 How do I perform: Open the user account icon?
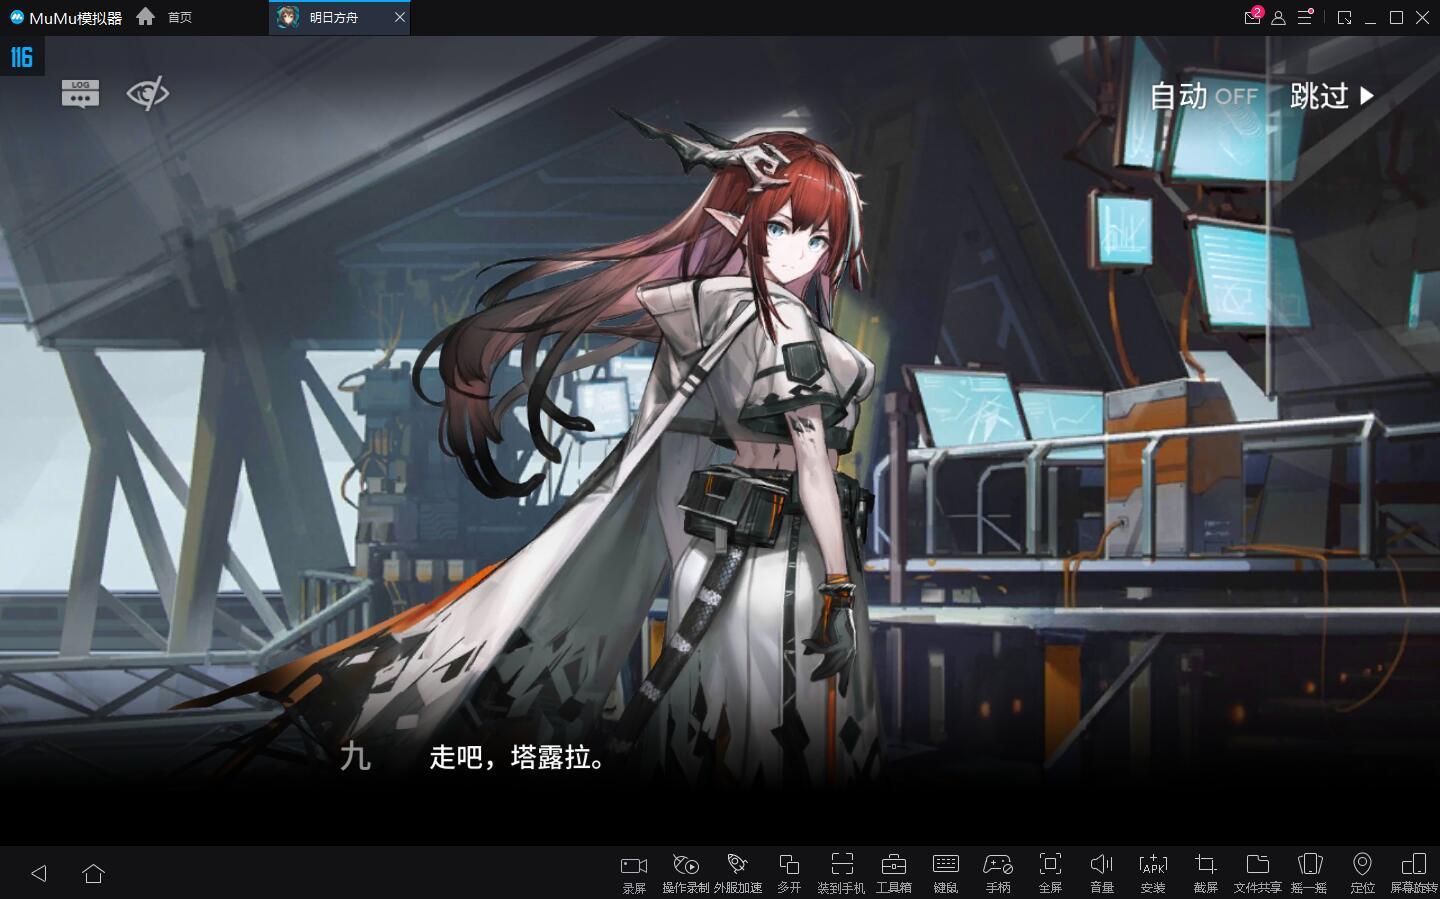tap(1278, 18)
